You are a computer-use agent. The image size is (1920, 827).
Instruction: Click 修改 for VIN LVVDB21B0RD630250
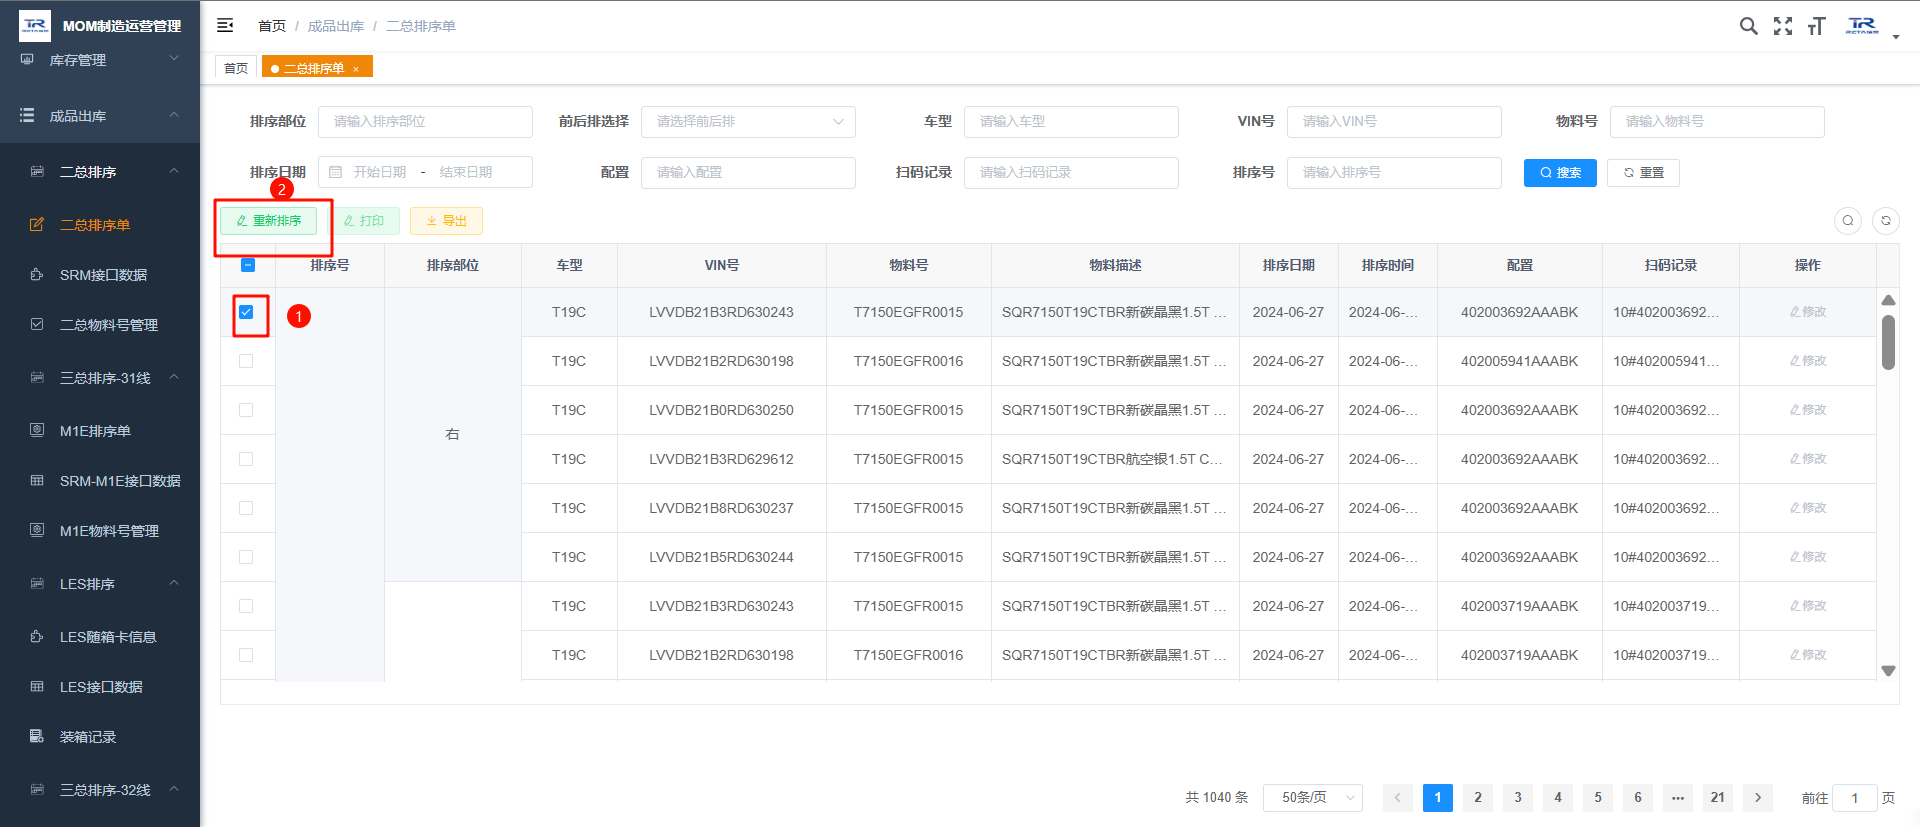[1808, 410]
